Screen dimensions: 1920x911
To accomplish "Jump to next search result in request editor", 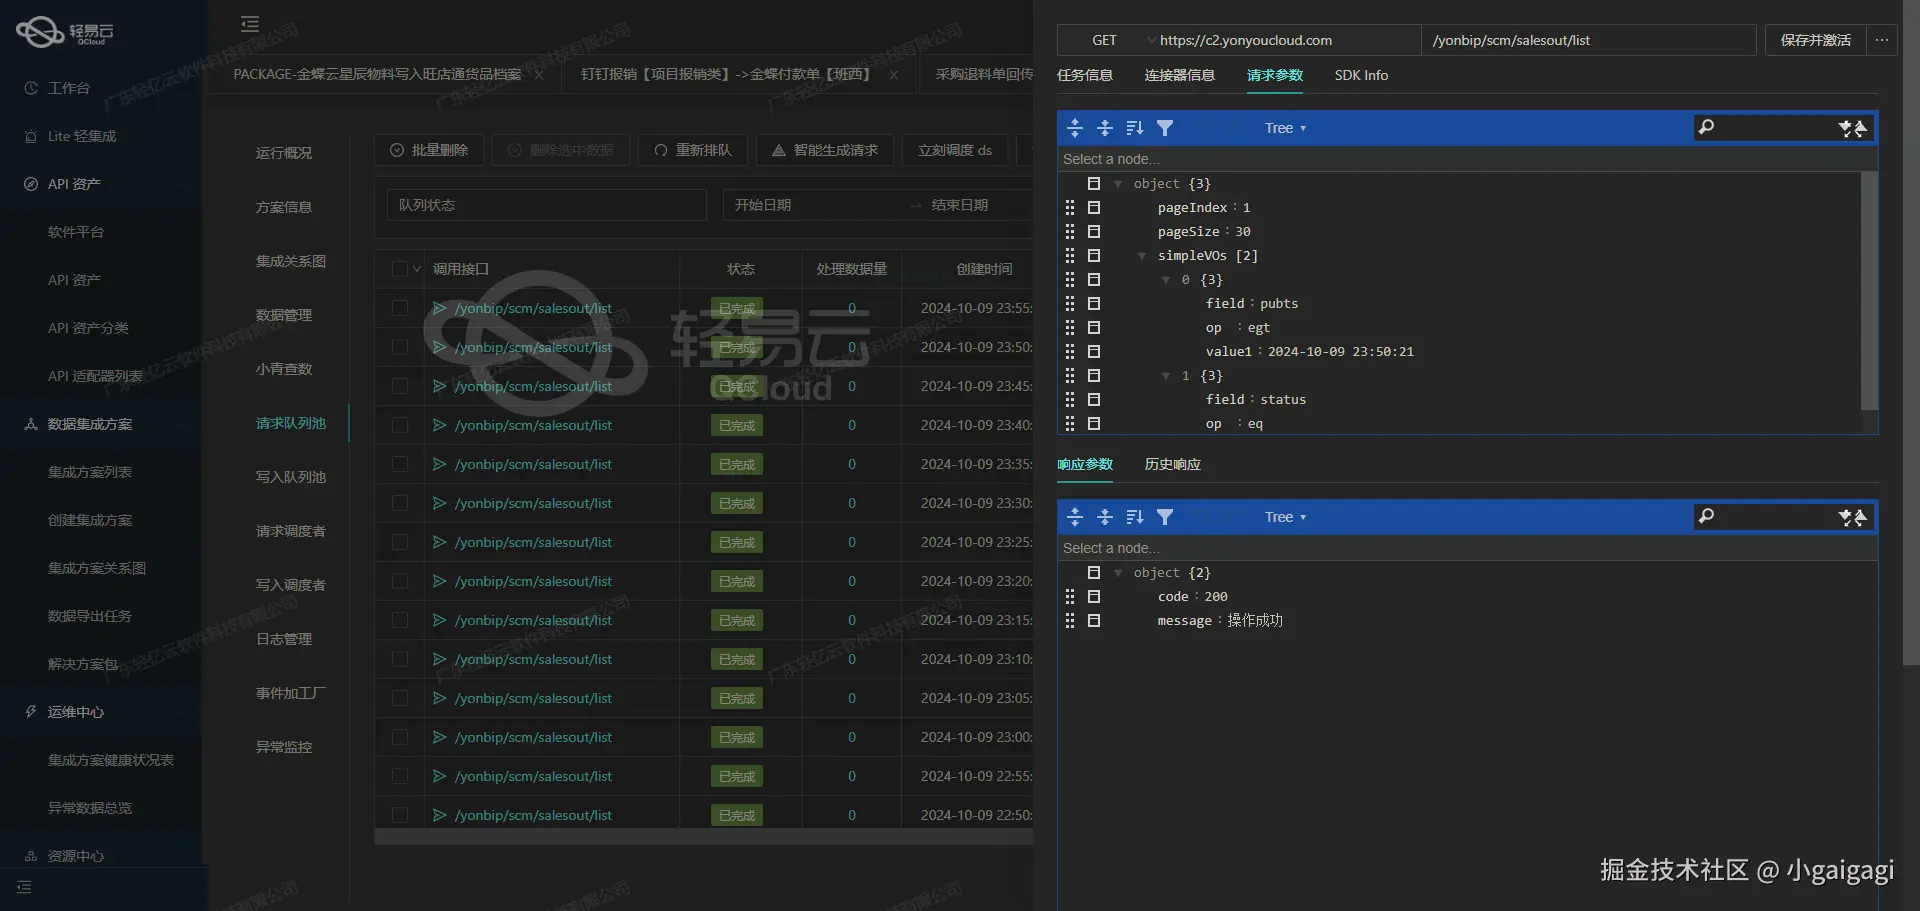I will 1846,128.
